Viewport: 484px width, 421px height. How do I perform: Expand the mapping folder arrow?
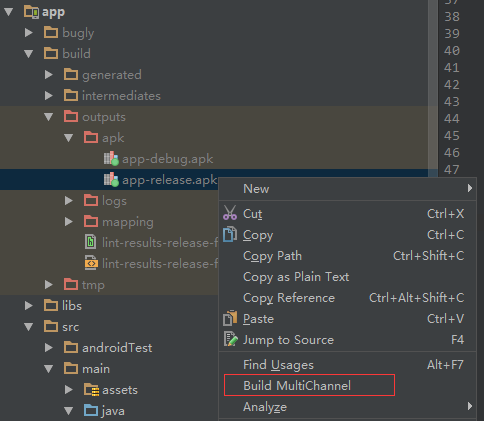[x=69, y=221]
